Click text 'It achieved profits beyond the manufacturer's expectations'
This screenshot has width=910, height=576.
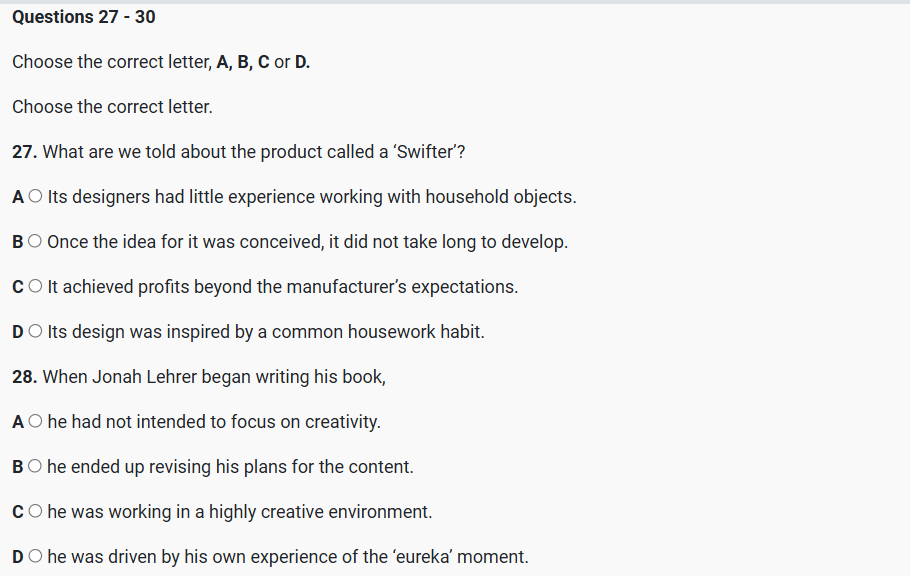point(282,287)
